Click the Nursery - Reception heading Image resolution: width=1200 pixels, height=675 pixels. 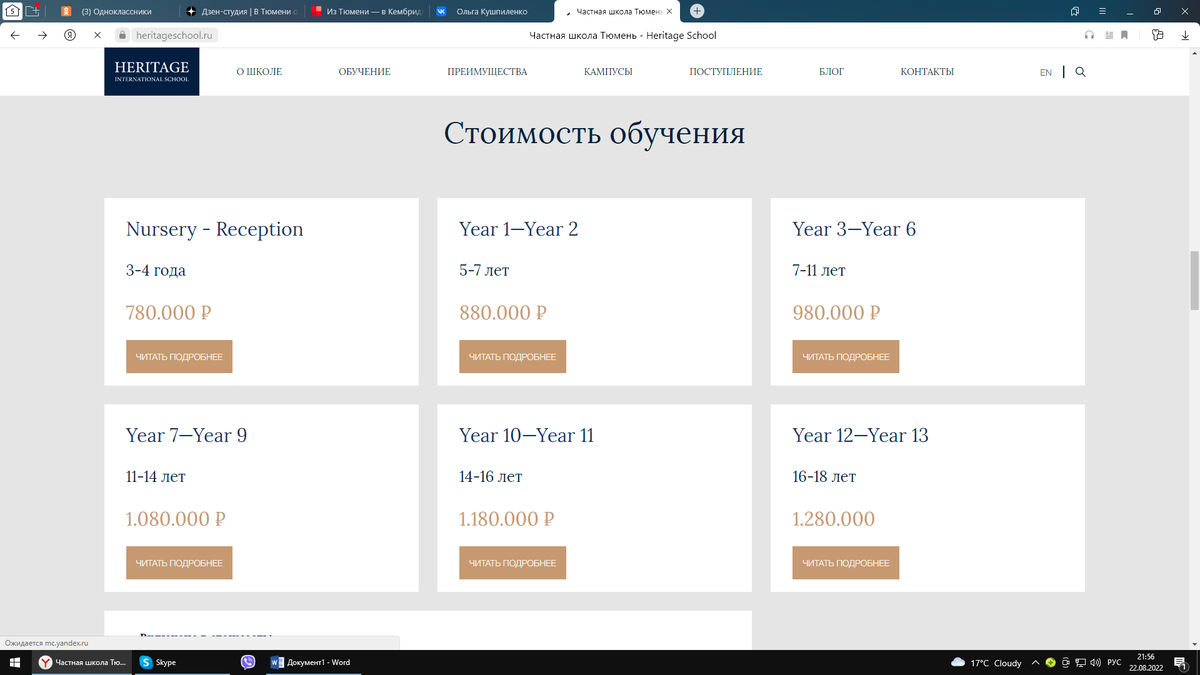point(214,229)
